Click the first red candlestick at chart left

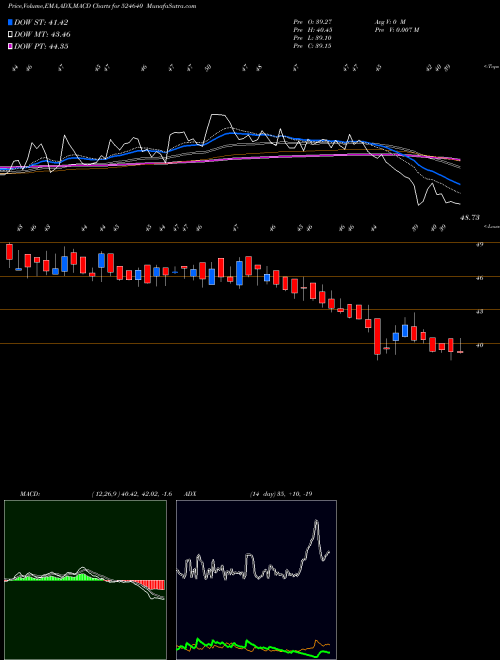coord(9,252)
